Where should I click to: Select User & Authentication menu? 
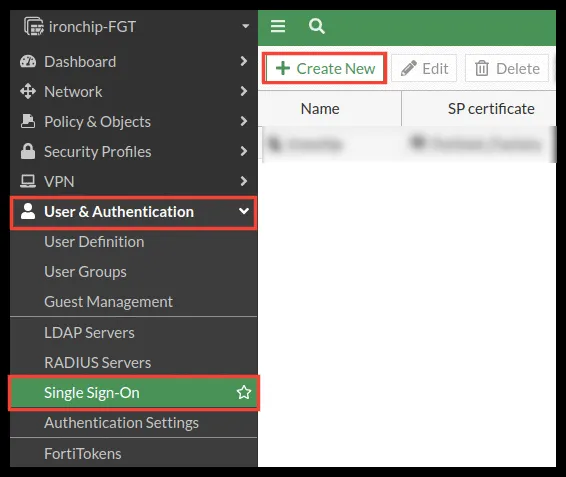(x=134, y=212)
